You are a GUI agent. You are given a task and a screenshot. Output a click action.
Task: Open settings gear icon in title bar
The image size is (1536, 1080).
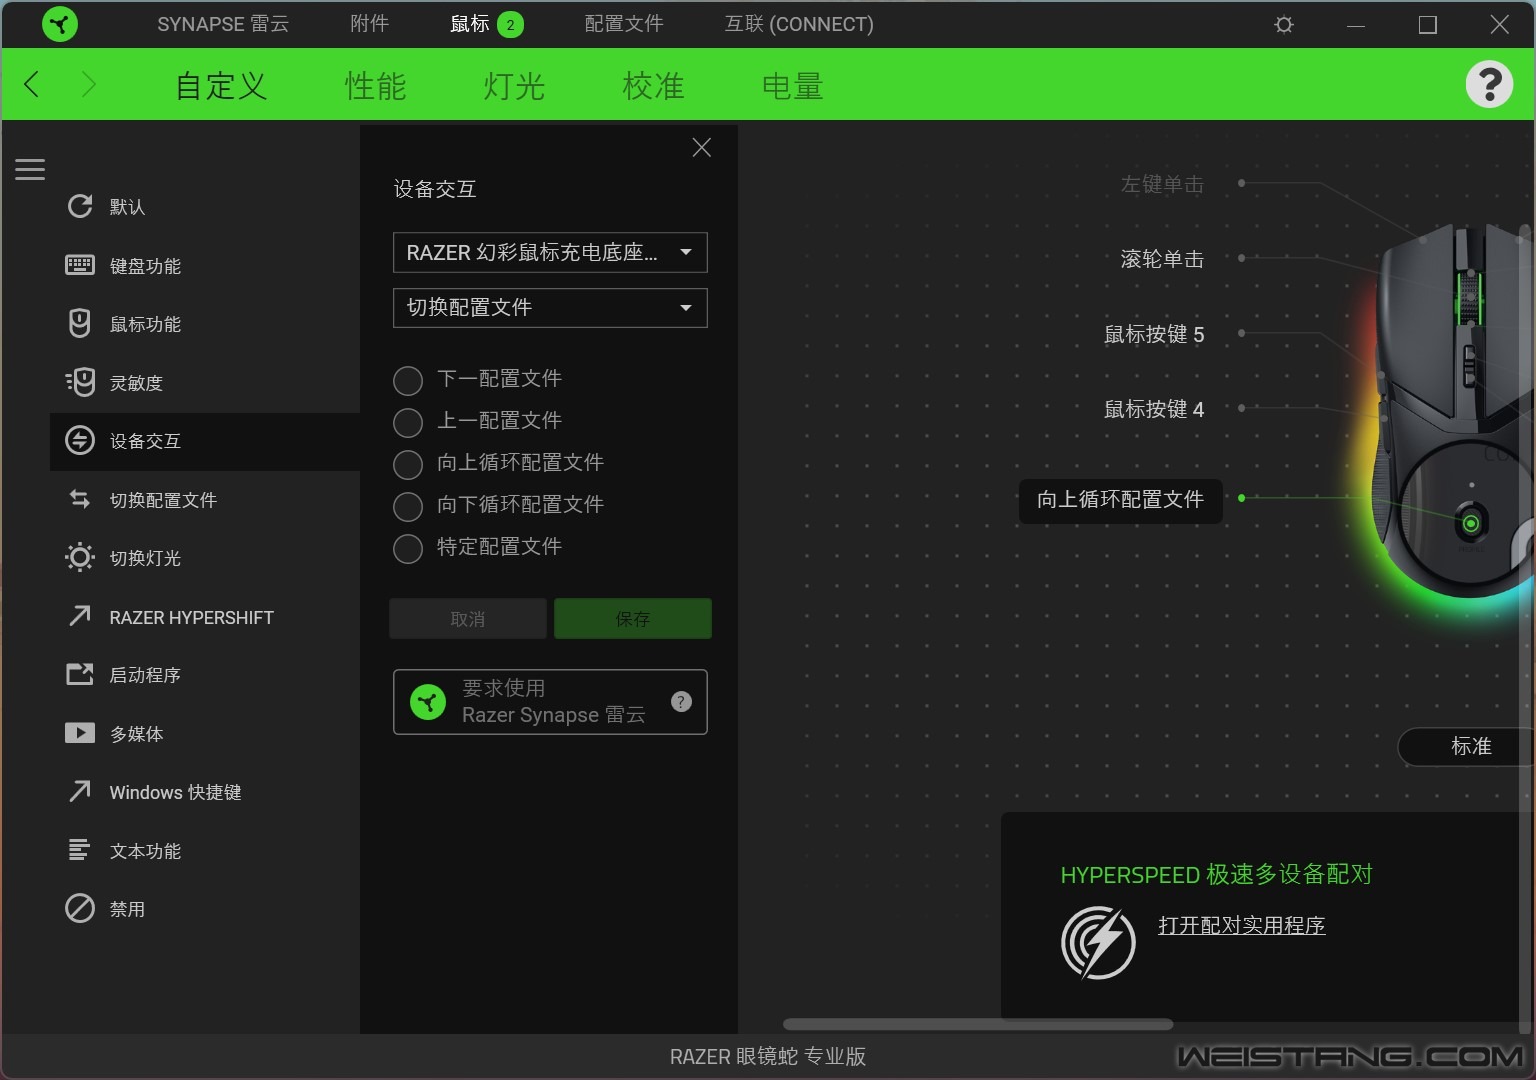pos(1284,24)
